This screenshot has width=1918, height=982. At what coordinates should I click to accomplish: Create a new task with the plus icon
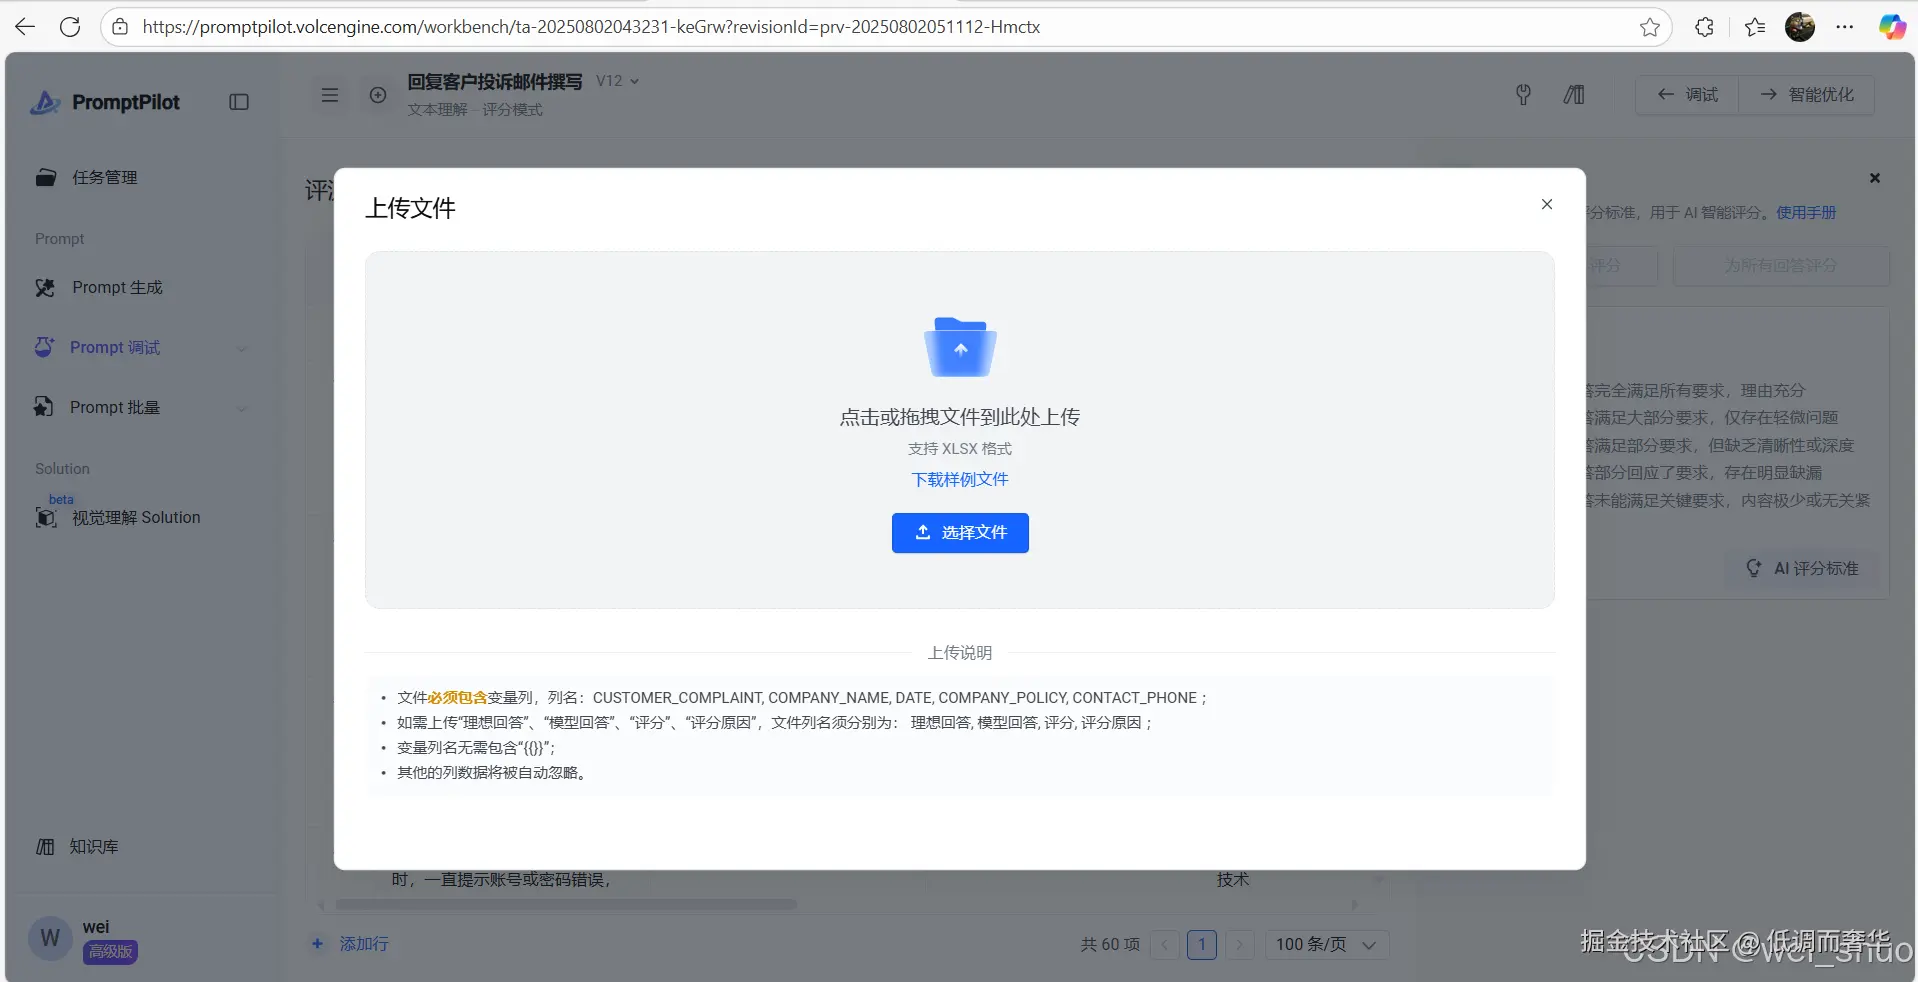[x=378, y=94]
